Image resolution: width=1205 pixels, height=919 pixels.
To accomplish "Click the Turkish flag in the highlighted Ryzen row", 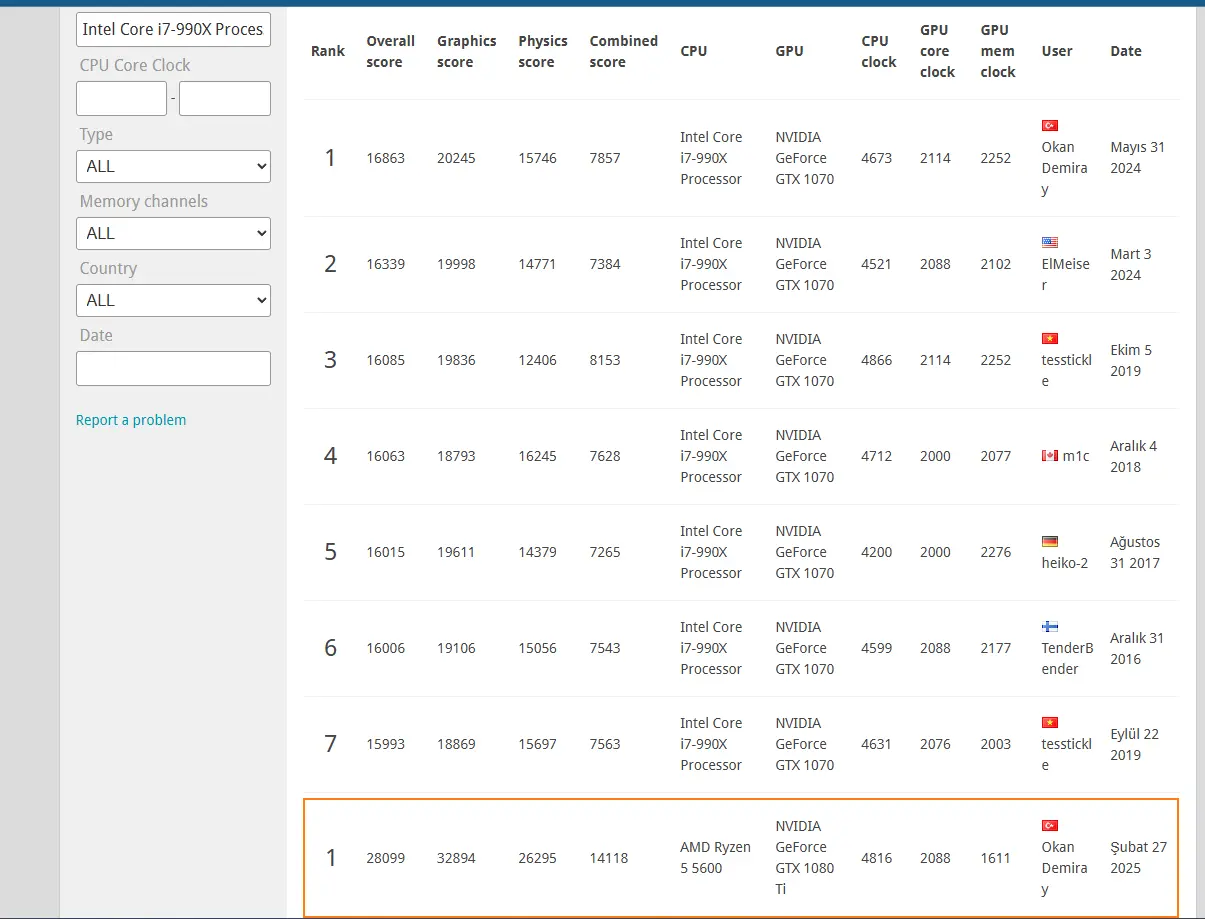I will coord(1049,826).
